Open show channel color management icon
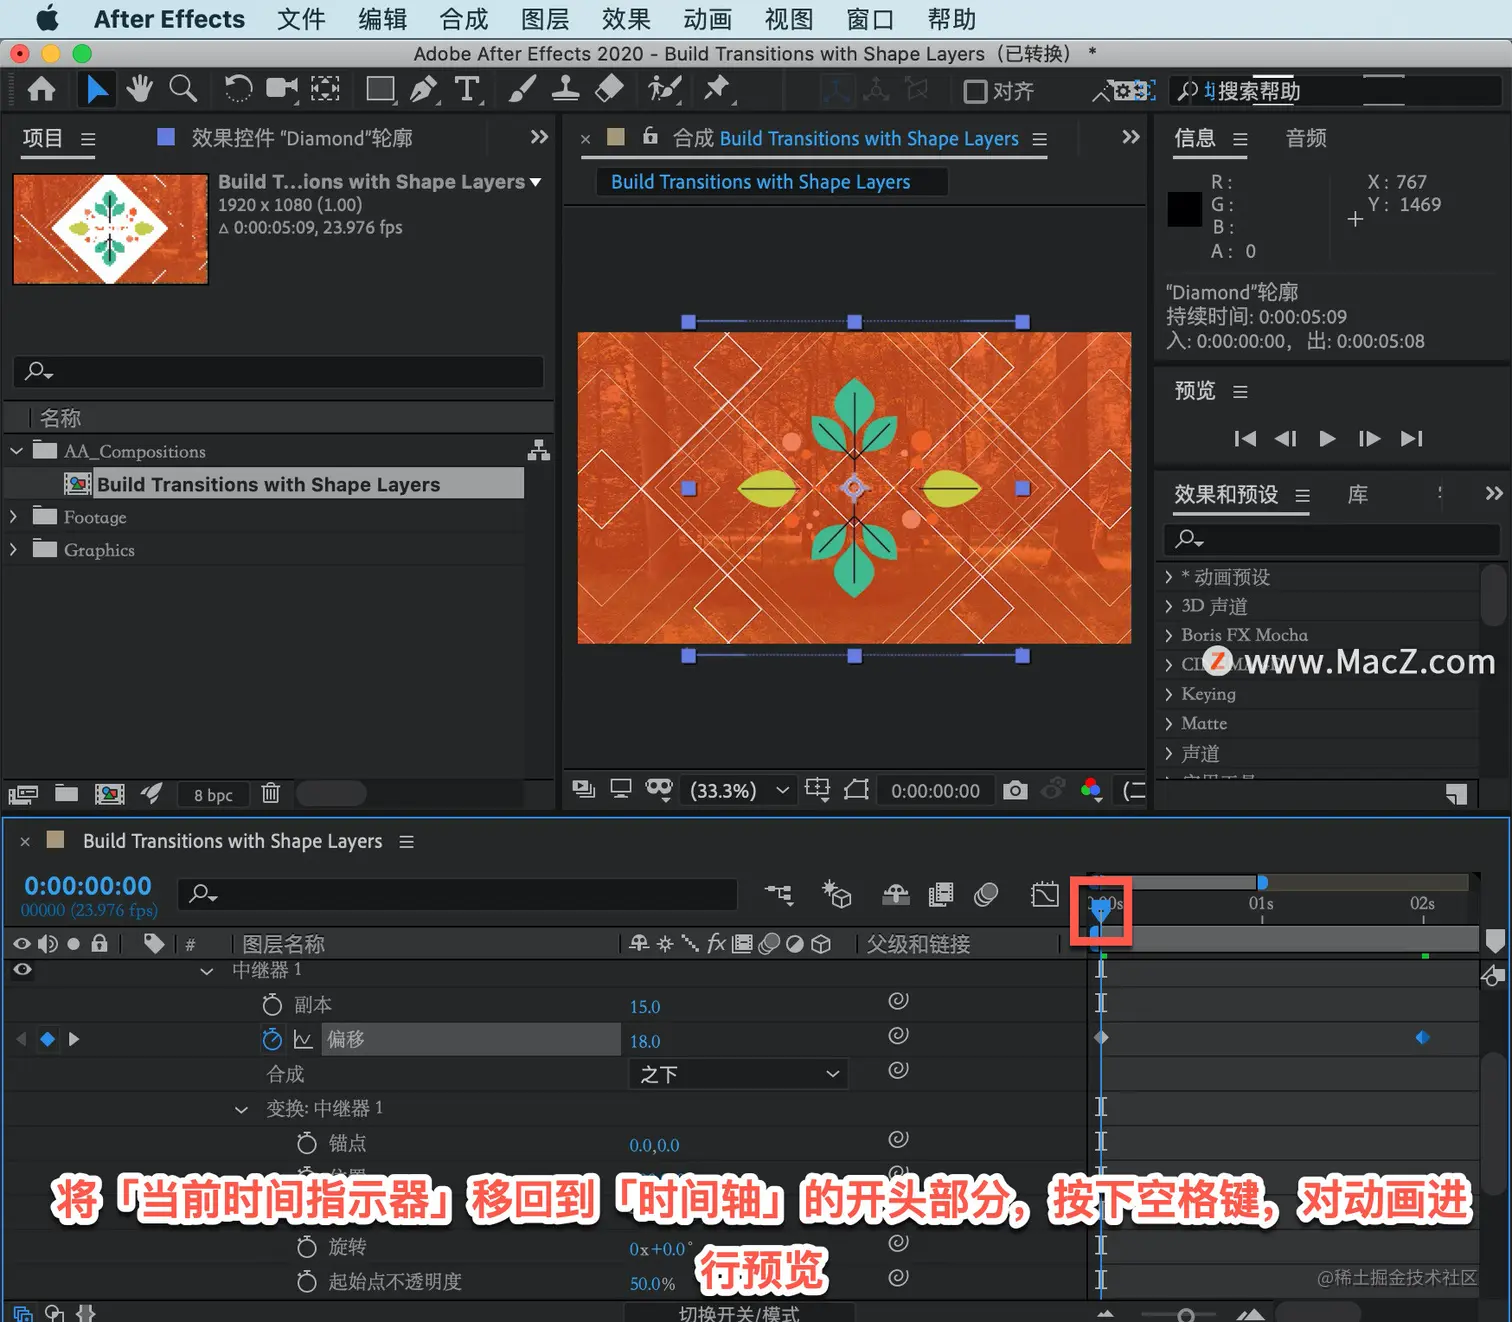 1091,790
